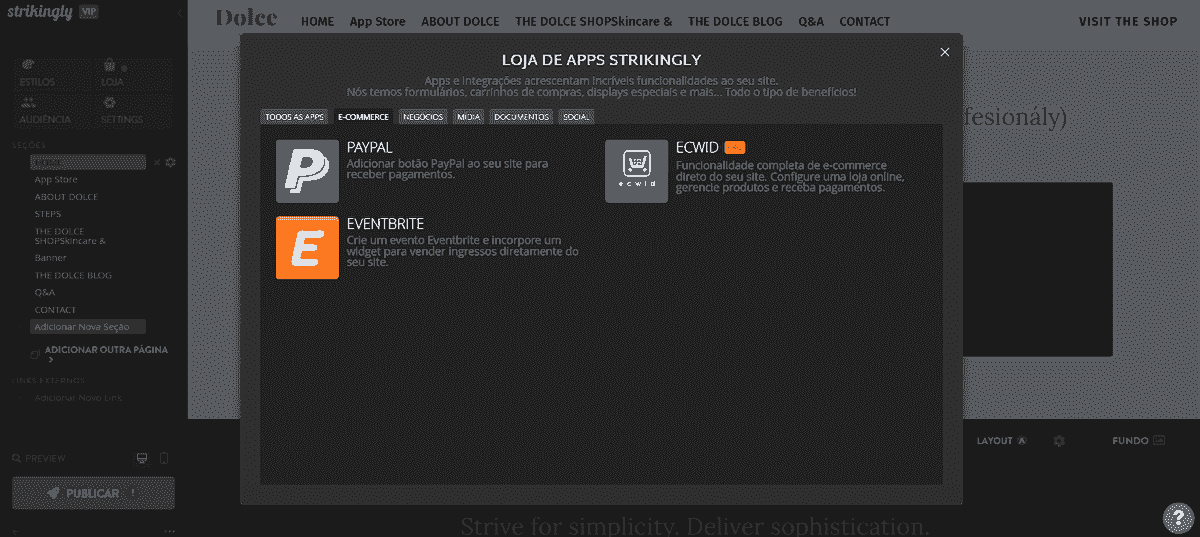Open the Fundo background option
Screen dimensions: 1200x537
click(1139, 441)
